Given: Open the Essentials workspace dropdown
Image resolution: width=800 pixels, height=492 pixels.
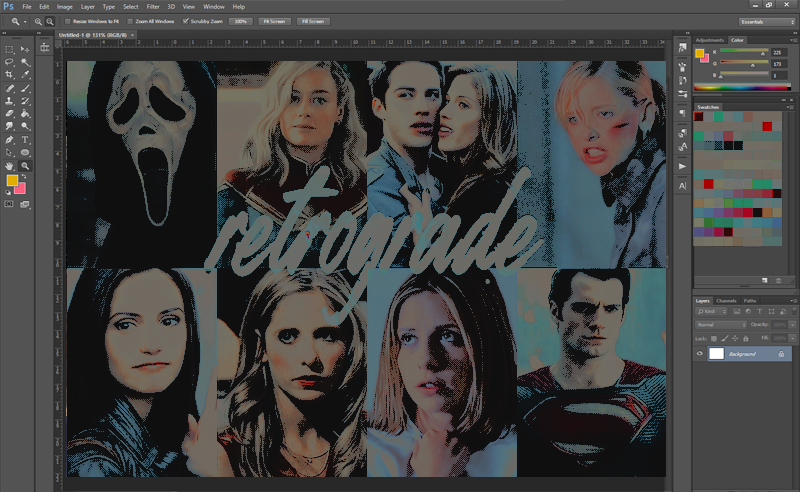Looking at the screenshot, I should 766,20.
